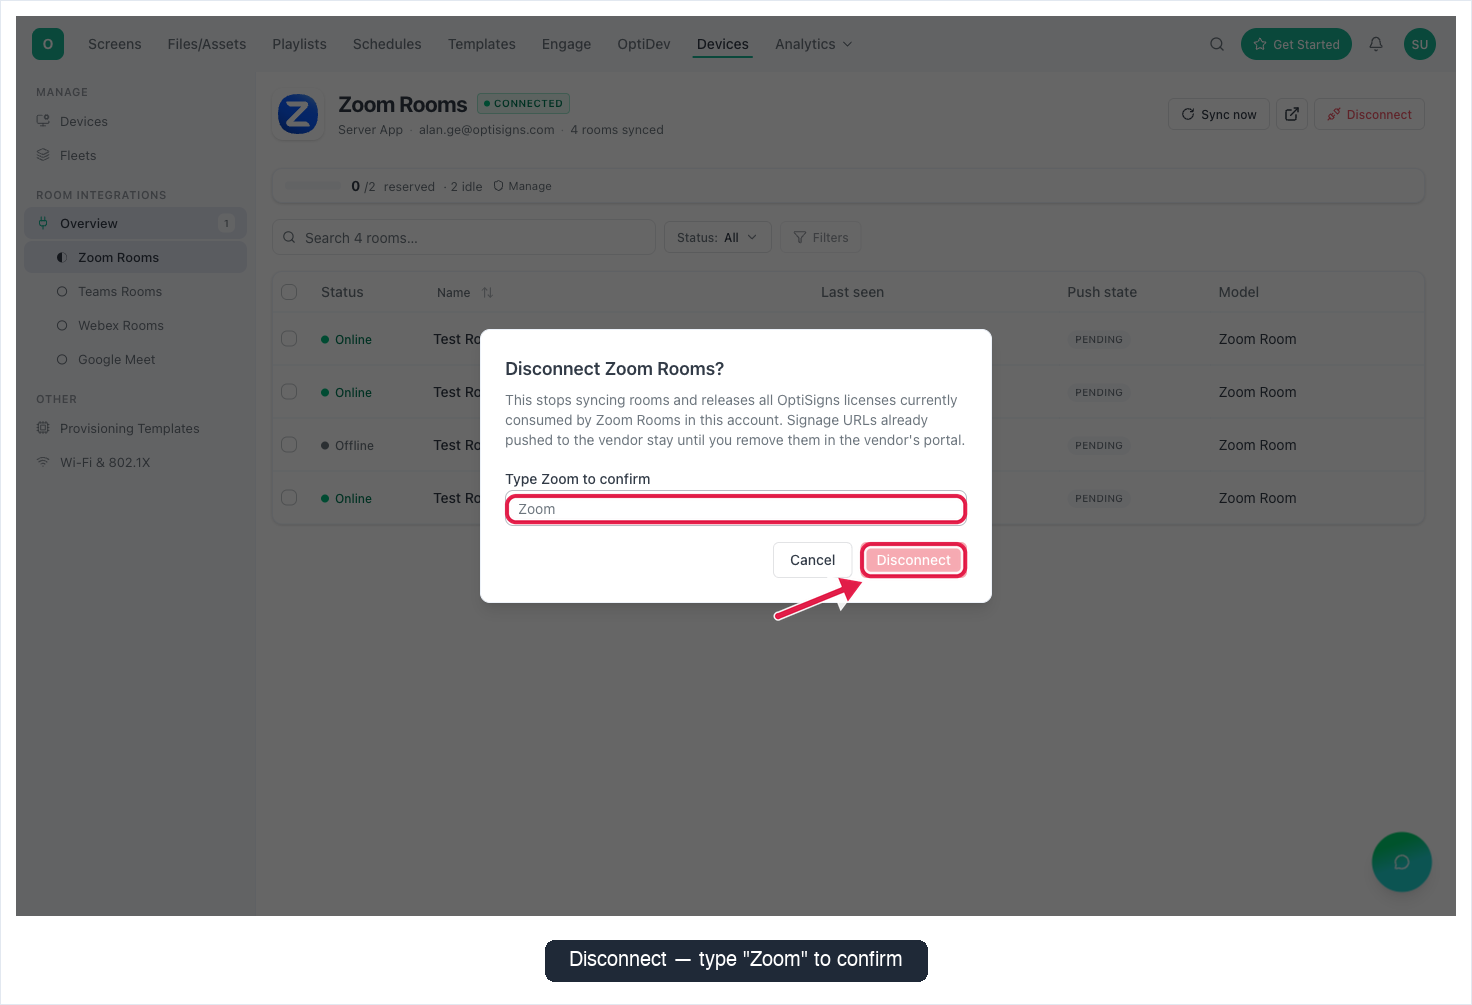Click the Status column header
Image resolution: width=1472 pixels, height=1005 pixels.
[342, 292]
